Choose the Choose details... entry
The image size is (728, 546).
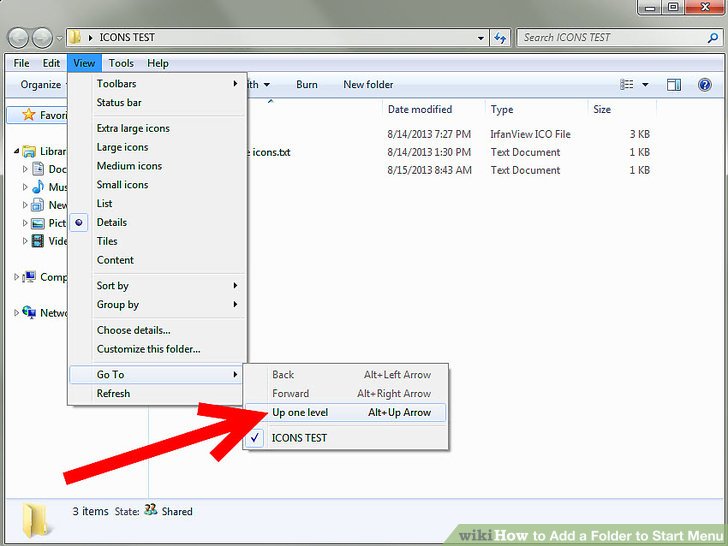click(157, 330)
